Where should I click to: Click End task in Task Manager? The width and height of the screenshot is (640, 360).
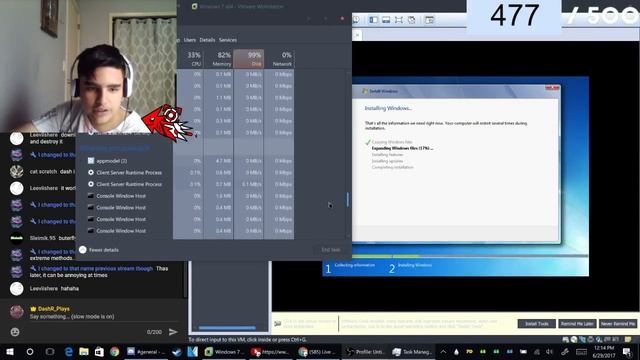click(331, 250)
